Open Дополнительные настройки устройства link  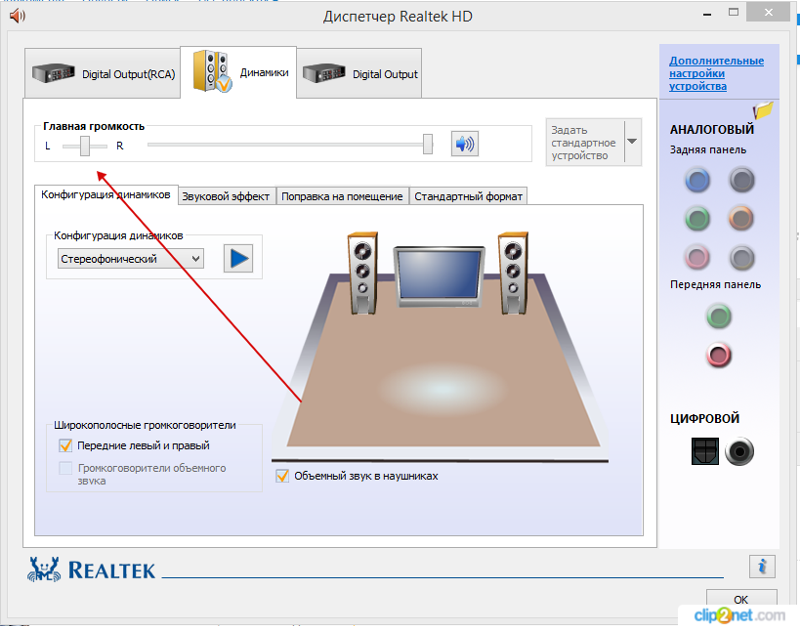click(x=716, y=73)
